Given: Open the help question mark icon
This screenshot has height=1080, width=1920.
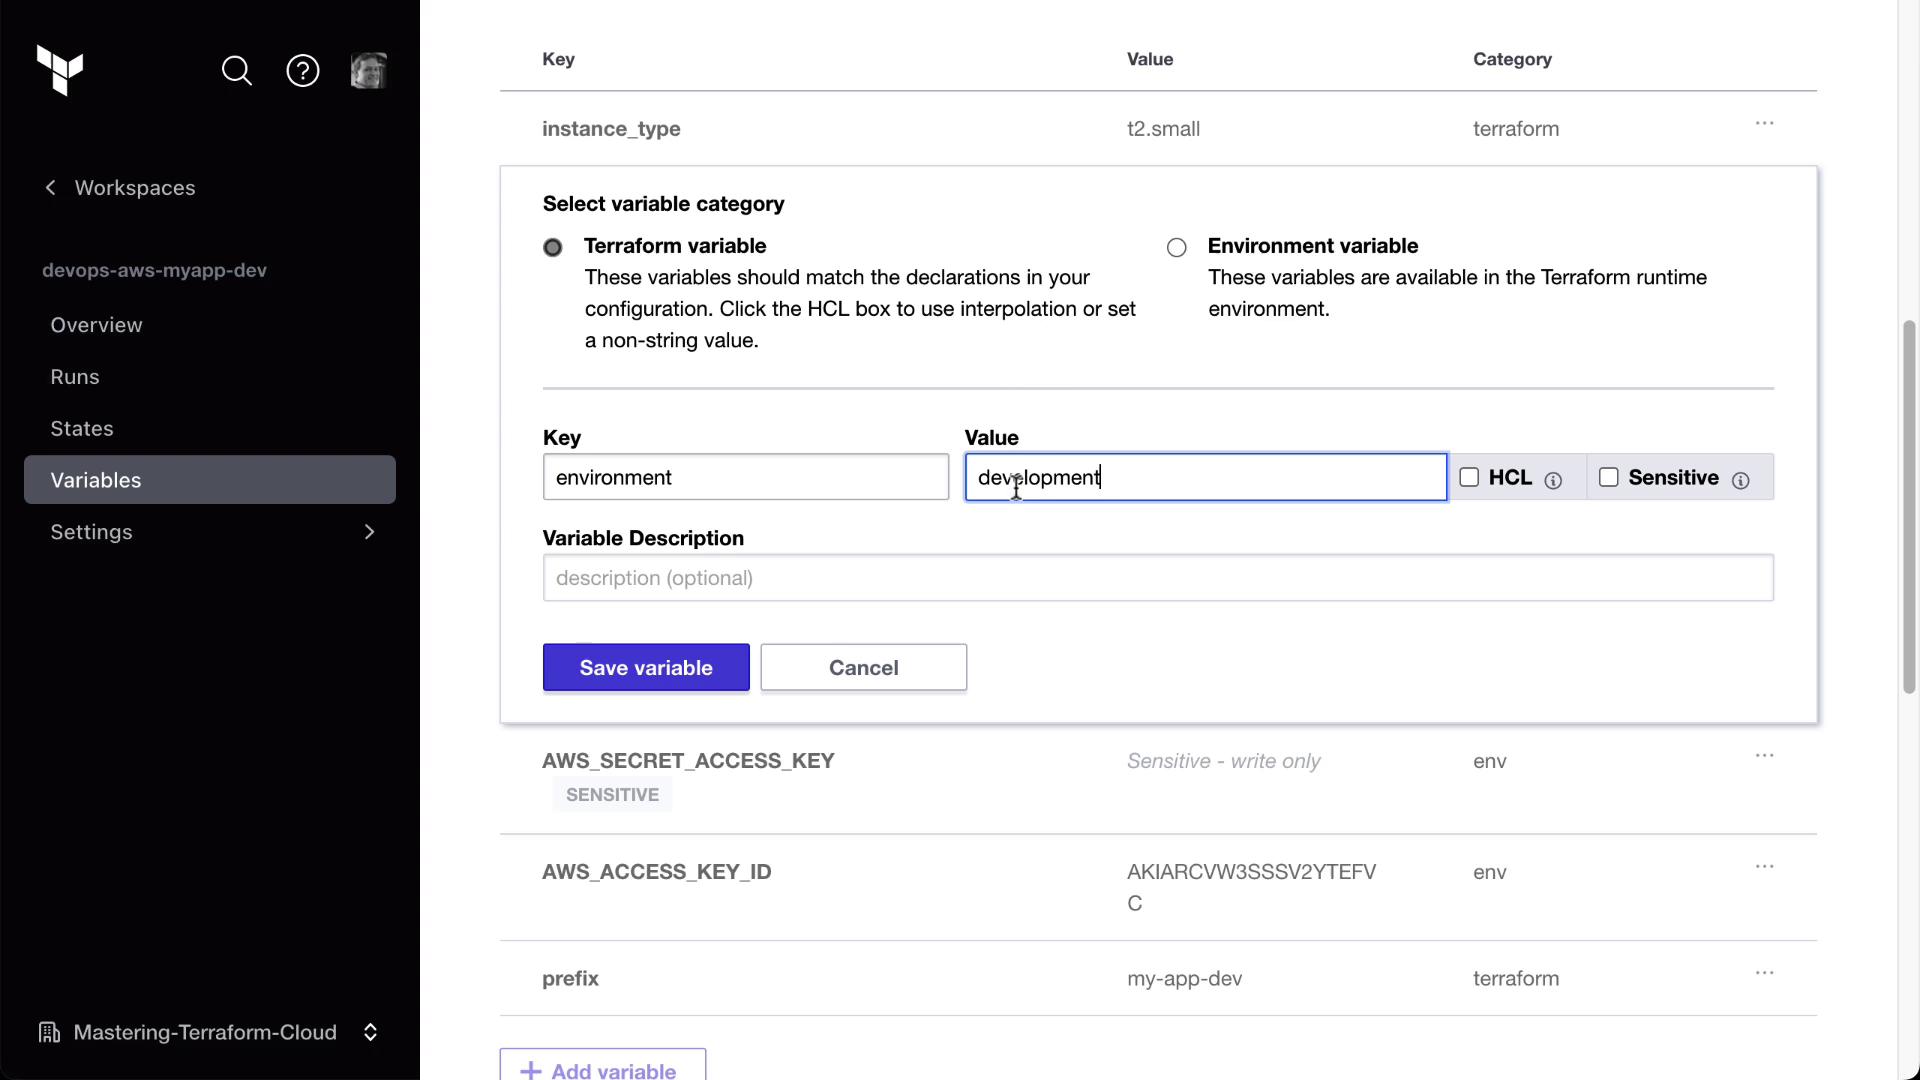Looking at the screenshot, I should [x=303, y=71].
